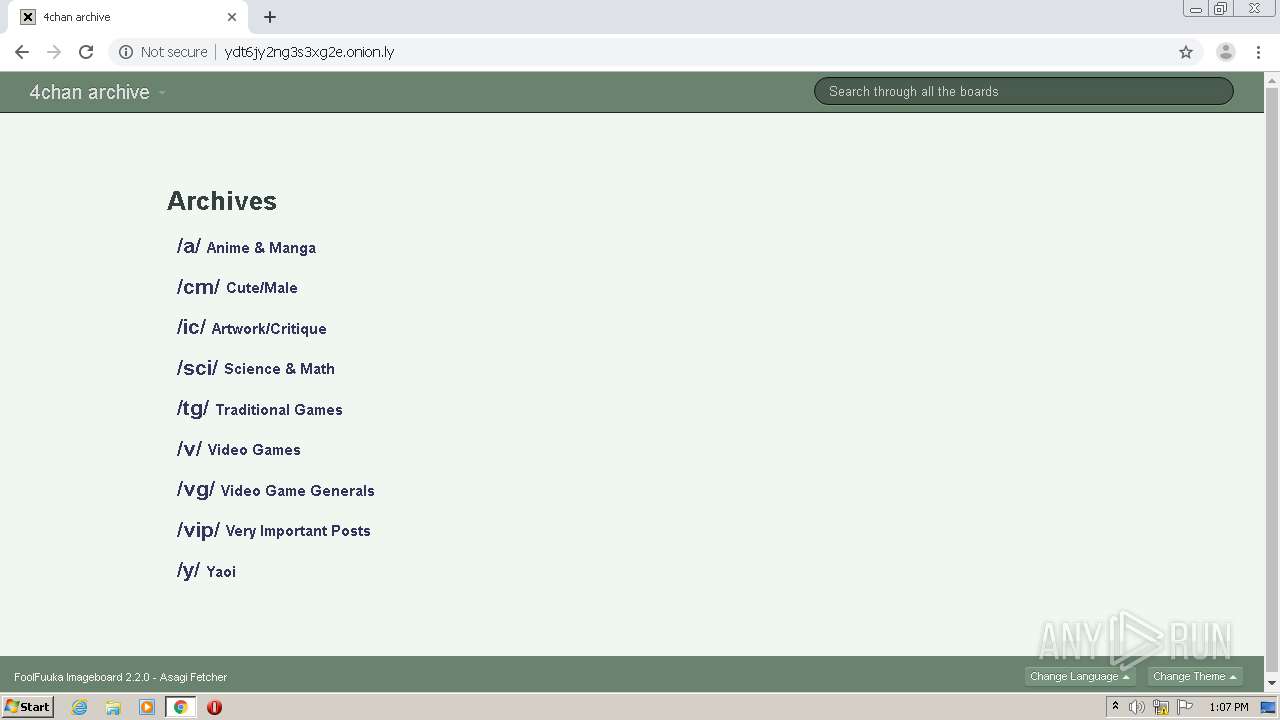Open the Windows Start menu
The image size is (1280, 720).
[28, 707]
